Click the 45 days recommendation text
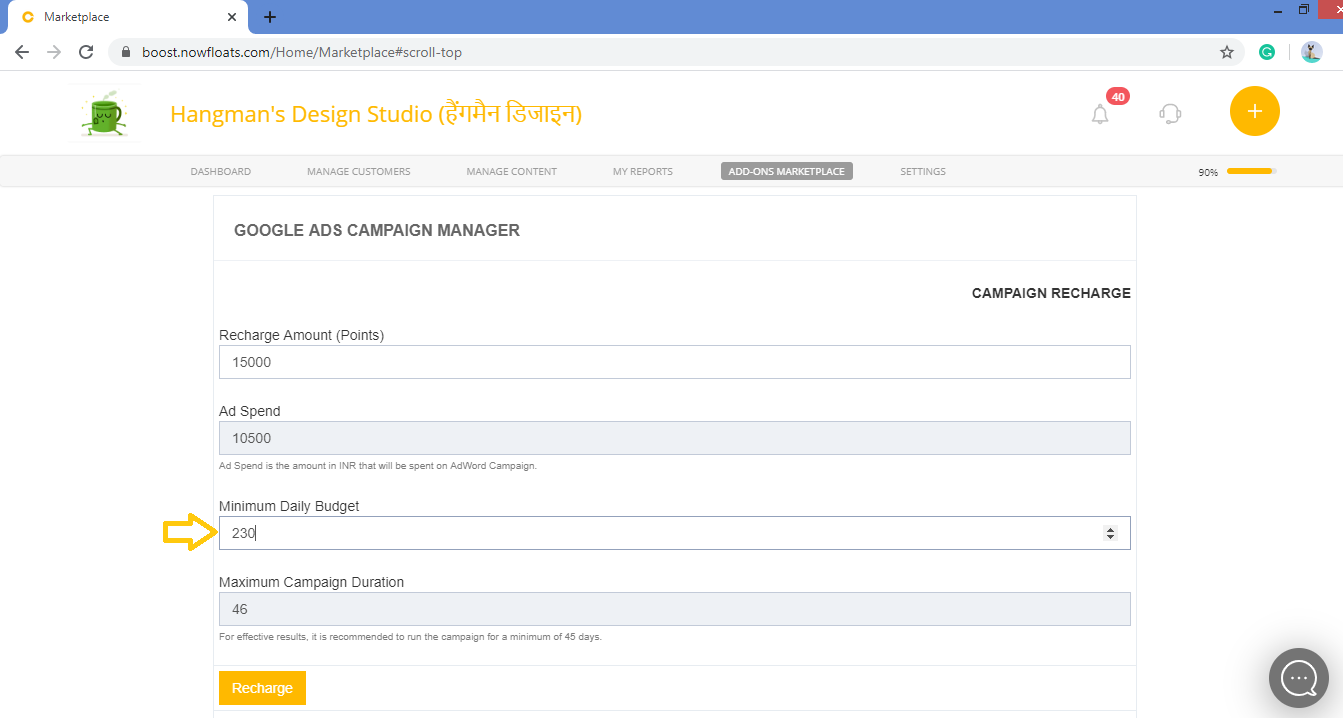1343x718 pixels. point(410,637)
